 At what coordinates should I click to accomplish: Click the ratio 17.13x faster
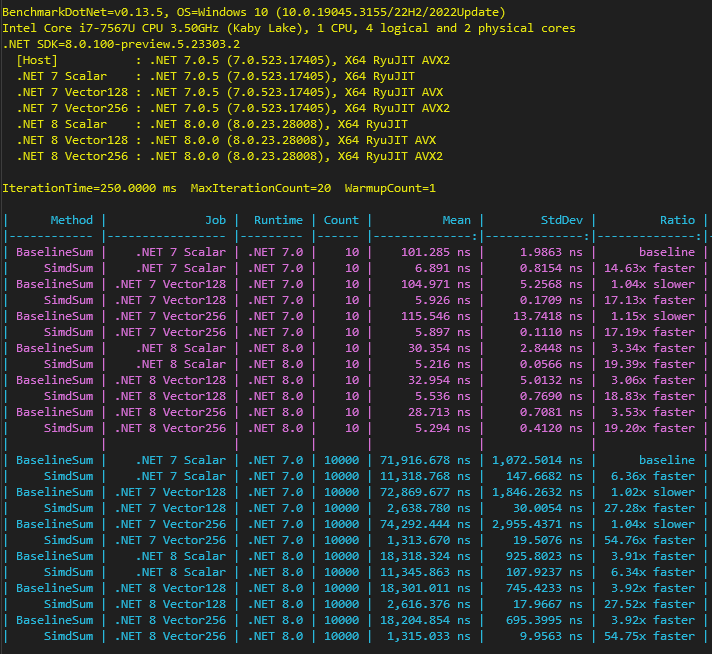click(649, 300)
